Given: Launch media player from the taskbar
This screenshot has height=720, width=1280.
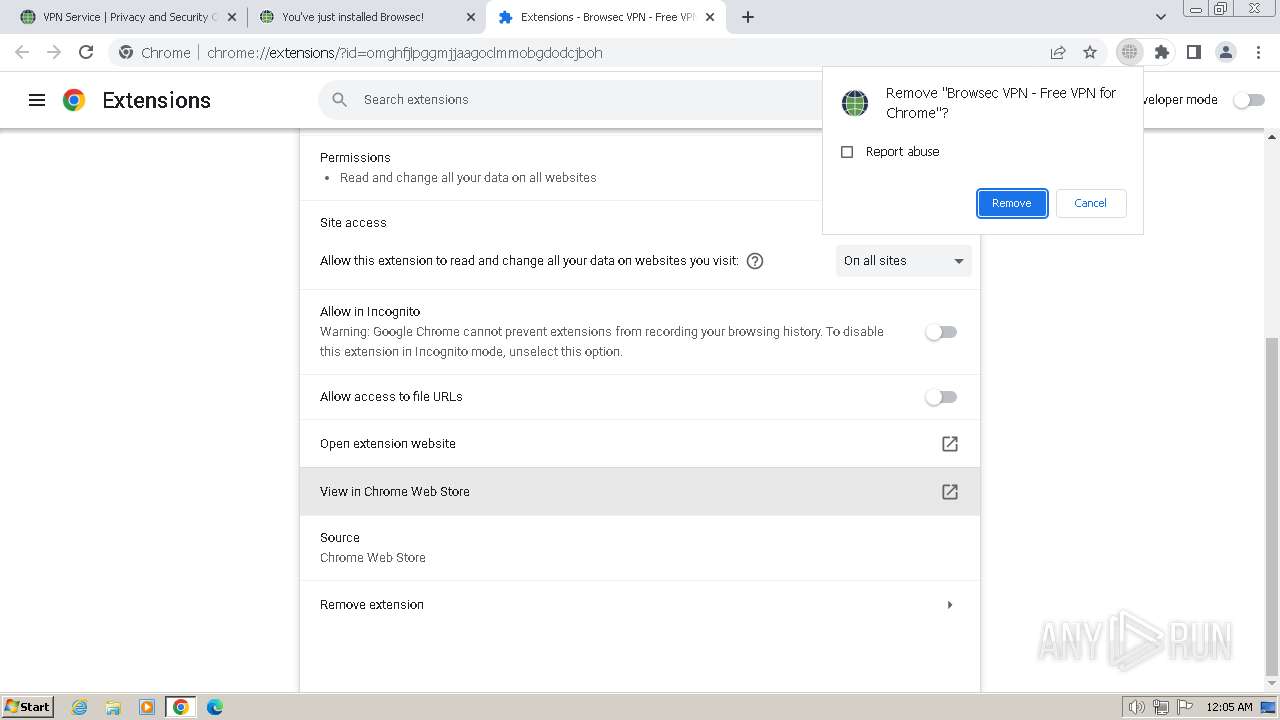Looking at the screenshot, I should click(147, 707).
